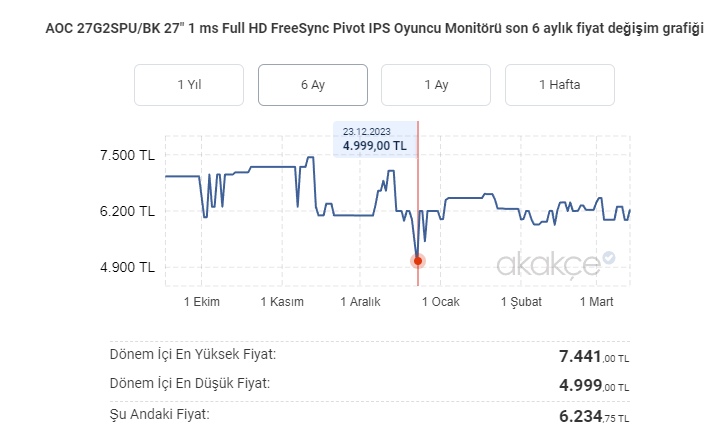728x443 pixels.
Task: Switch to the "6 Ay" range tab
Action: 312,85
